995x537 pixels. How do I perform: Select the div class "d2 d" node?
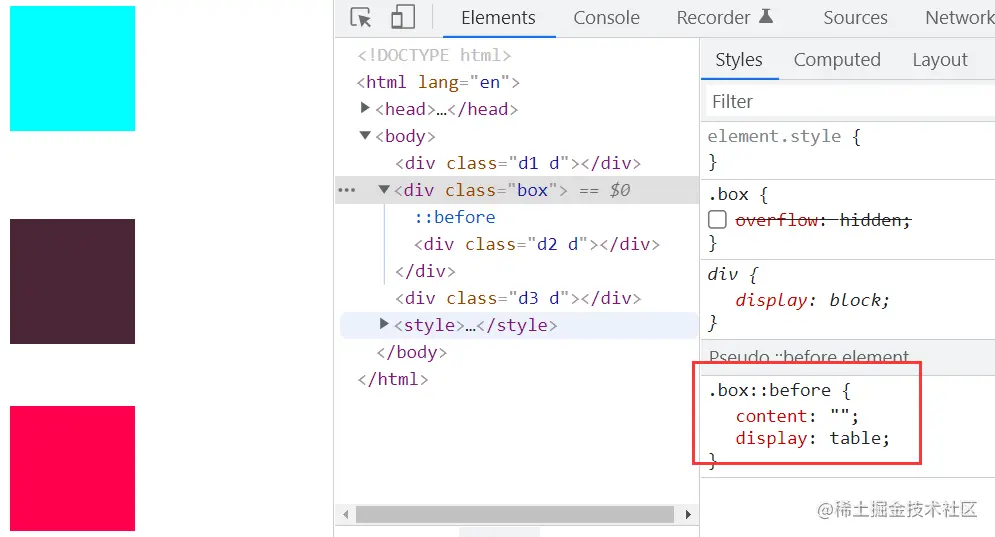pyautogui.click(x=537, y=244)
